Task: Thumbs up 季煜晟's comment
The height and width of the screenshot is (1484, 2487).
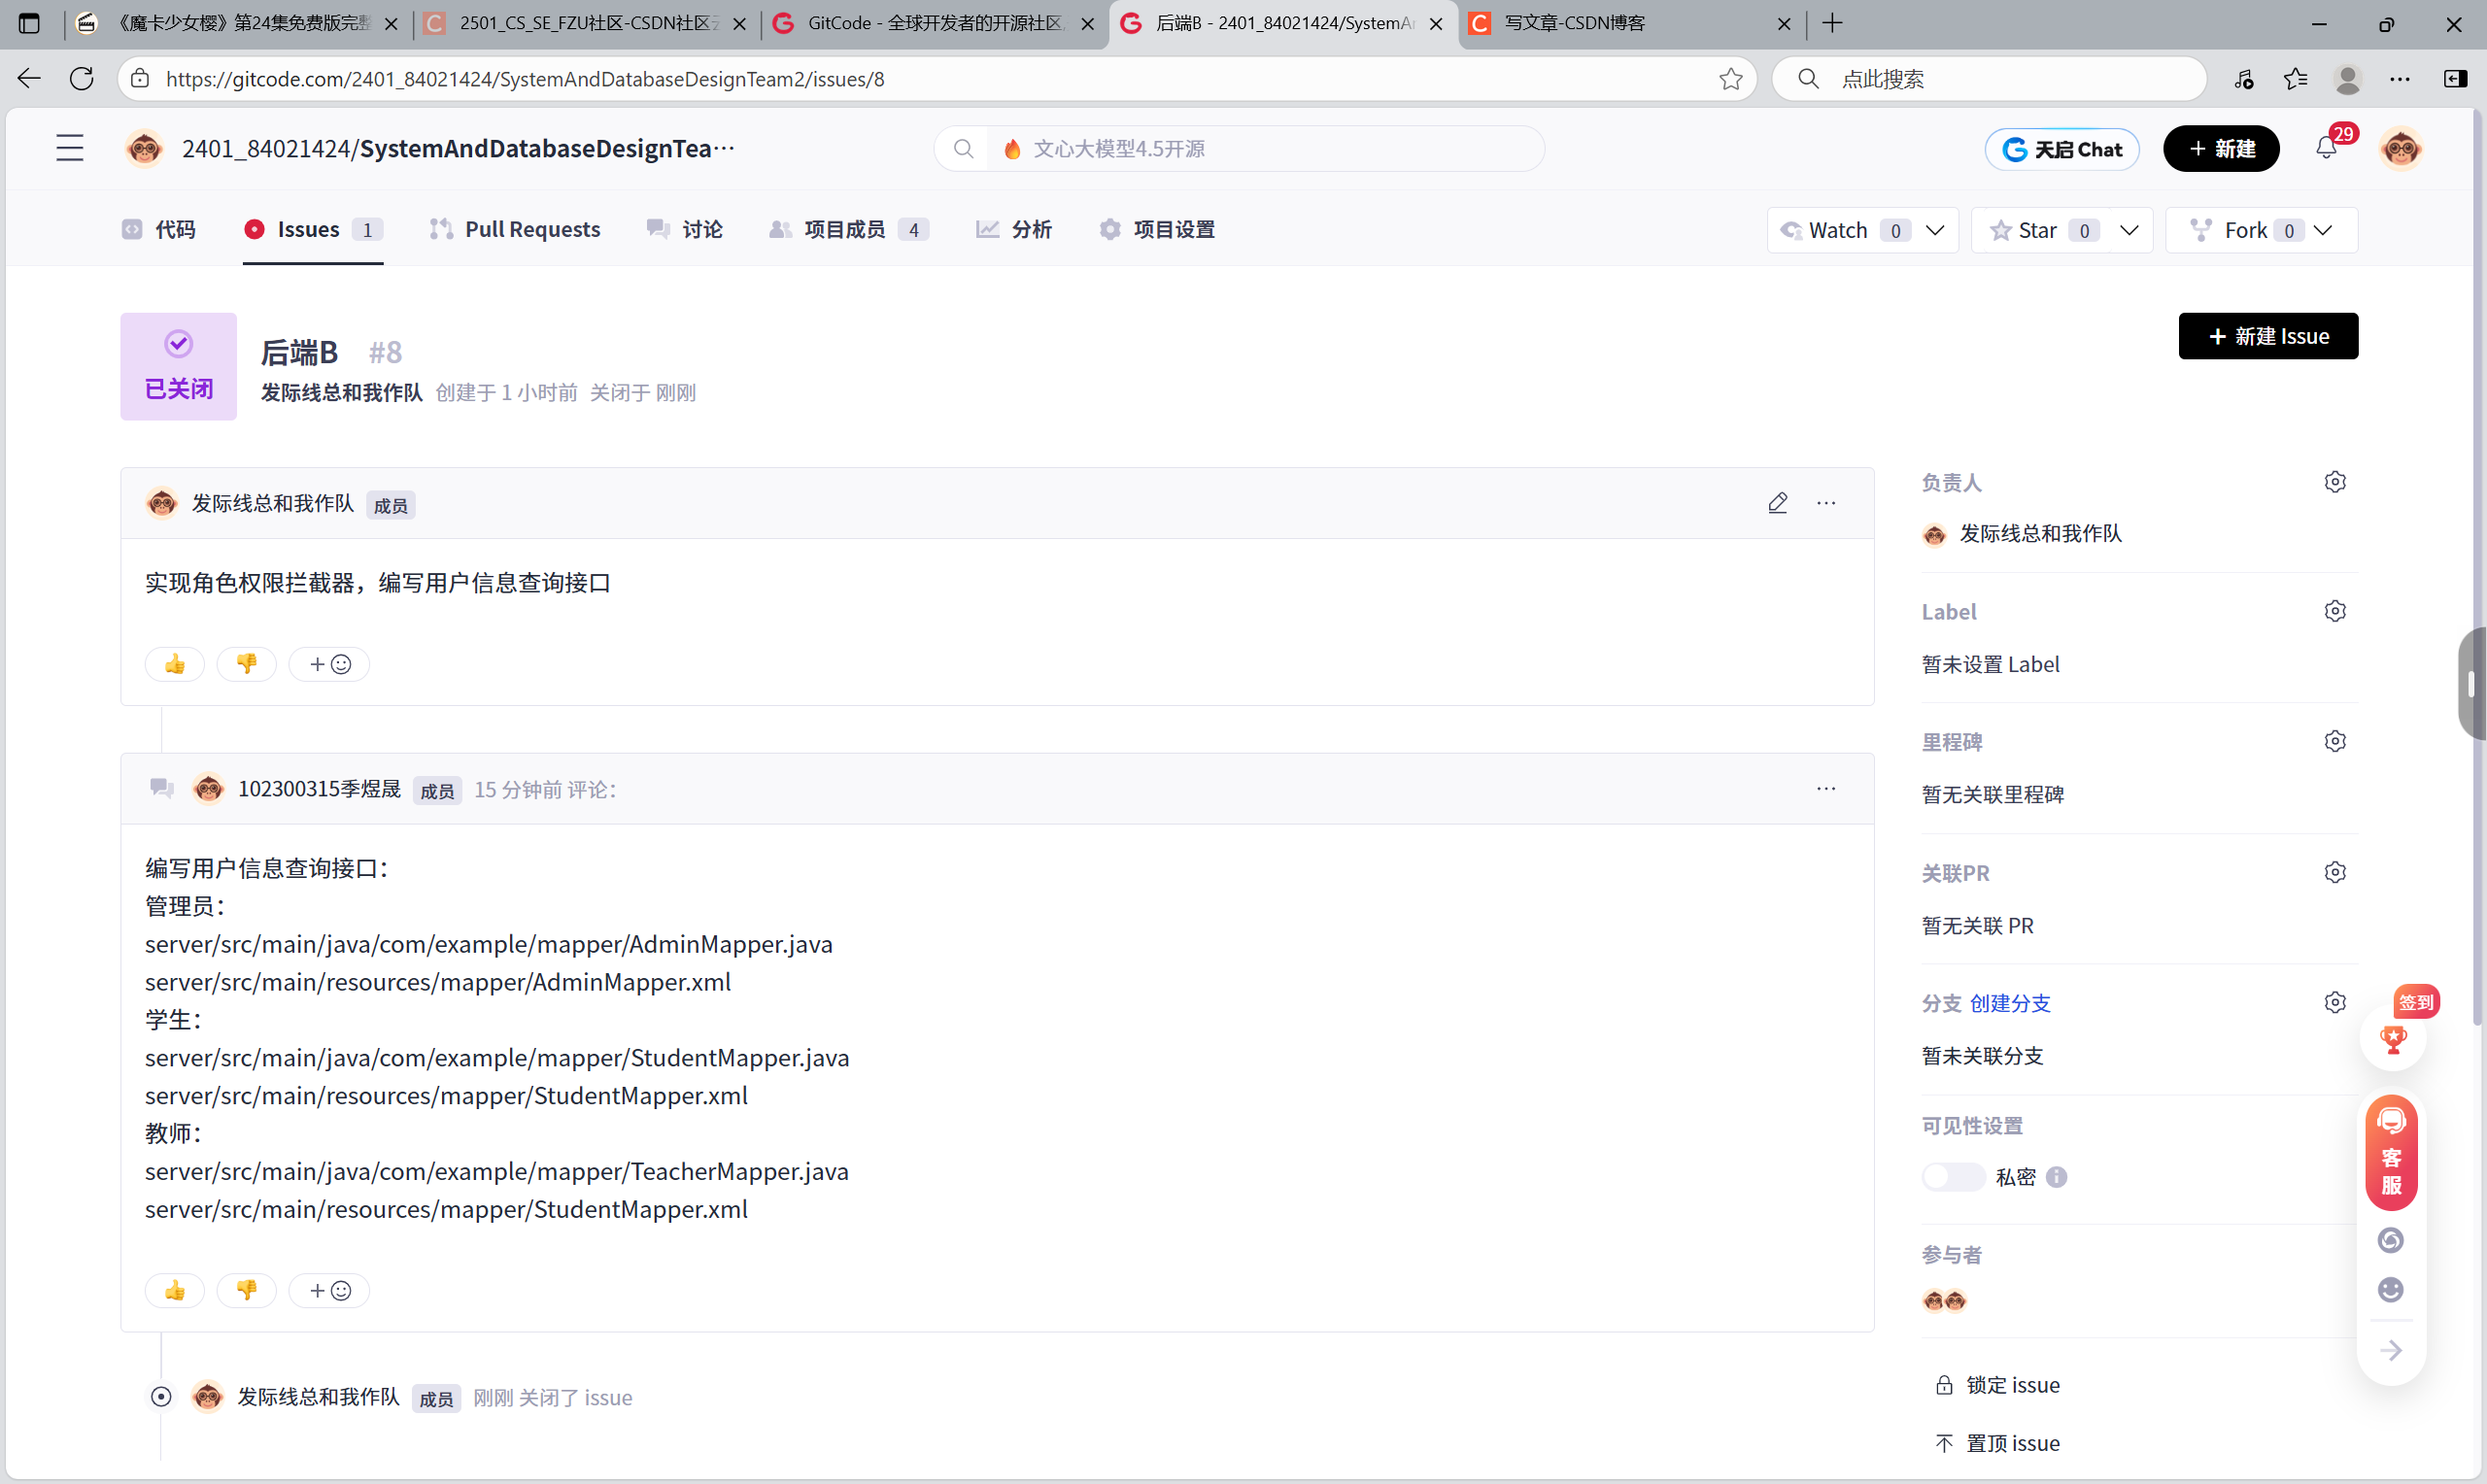Action: tap(175, 1290)
